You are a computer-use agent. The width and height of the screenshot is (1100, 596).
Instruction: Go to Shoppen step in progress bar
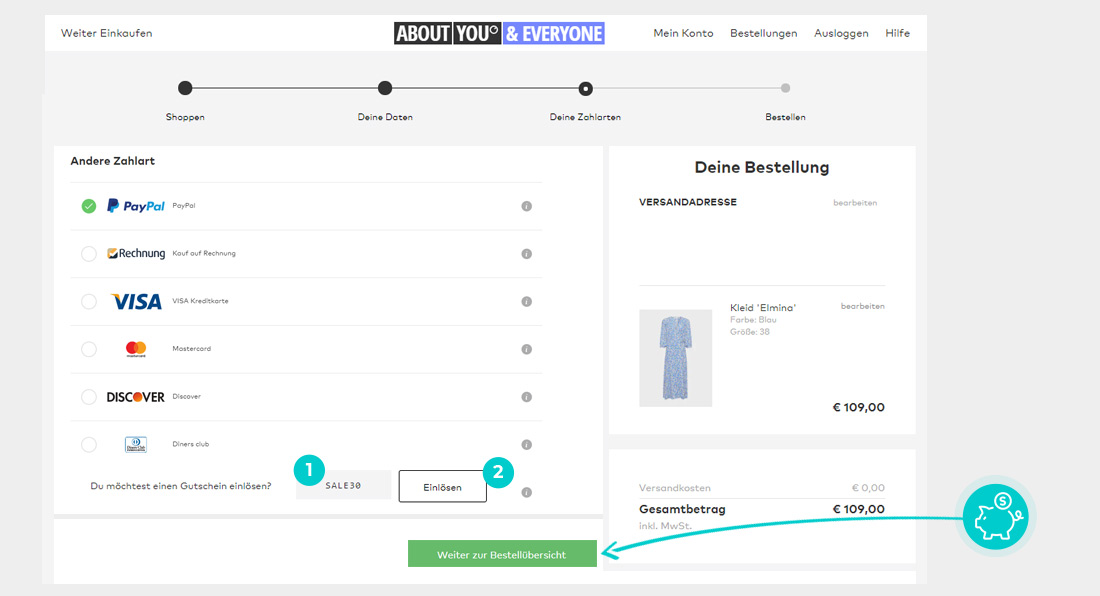[x=185, y=88]
